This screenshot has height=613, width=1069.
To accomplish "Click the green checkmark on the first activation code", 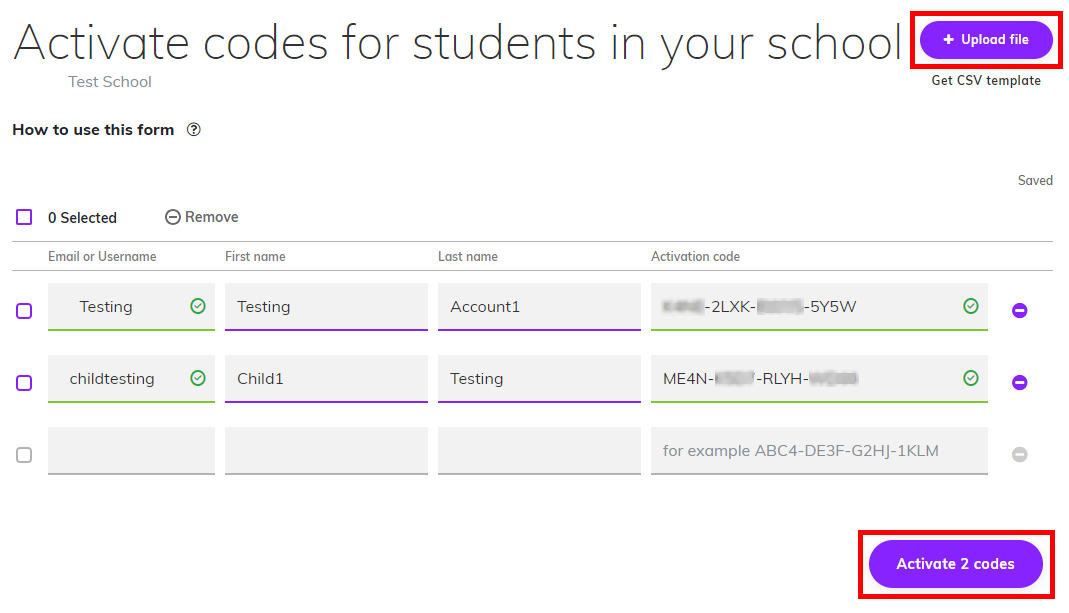I will [x=969, y=306].
